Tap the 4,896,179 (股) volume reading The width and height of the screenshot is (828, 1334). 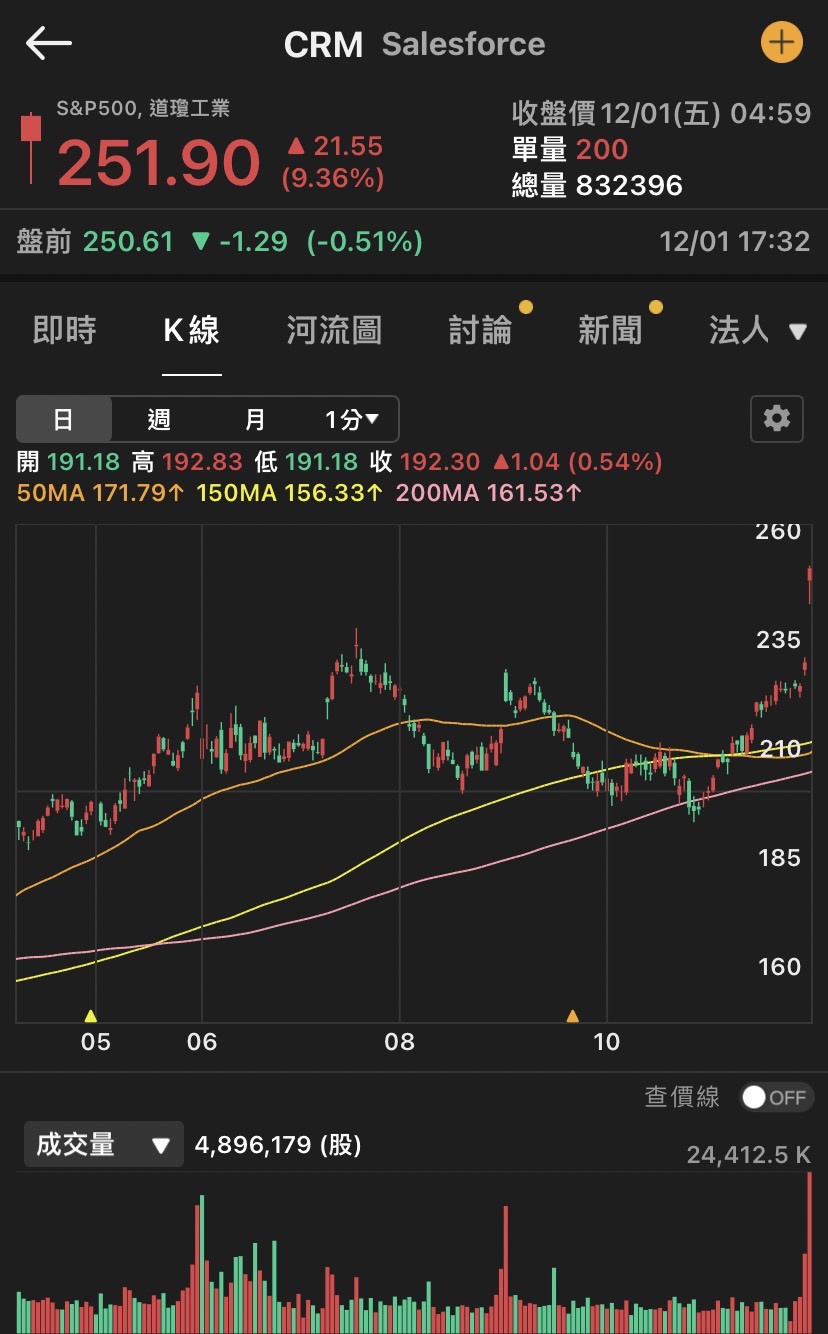click(278, 1144)
